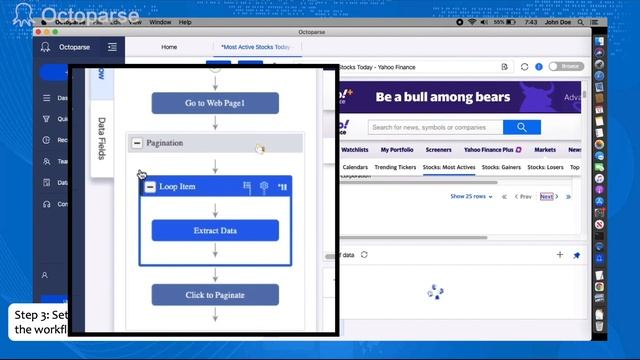Open the Help menu in the menu bar
The width and height of the screenshot is (640, 360).
(x=185, y=22)
